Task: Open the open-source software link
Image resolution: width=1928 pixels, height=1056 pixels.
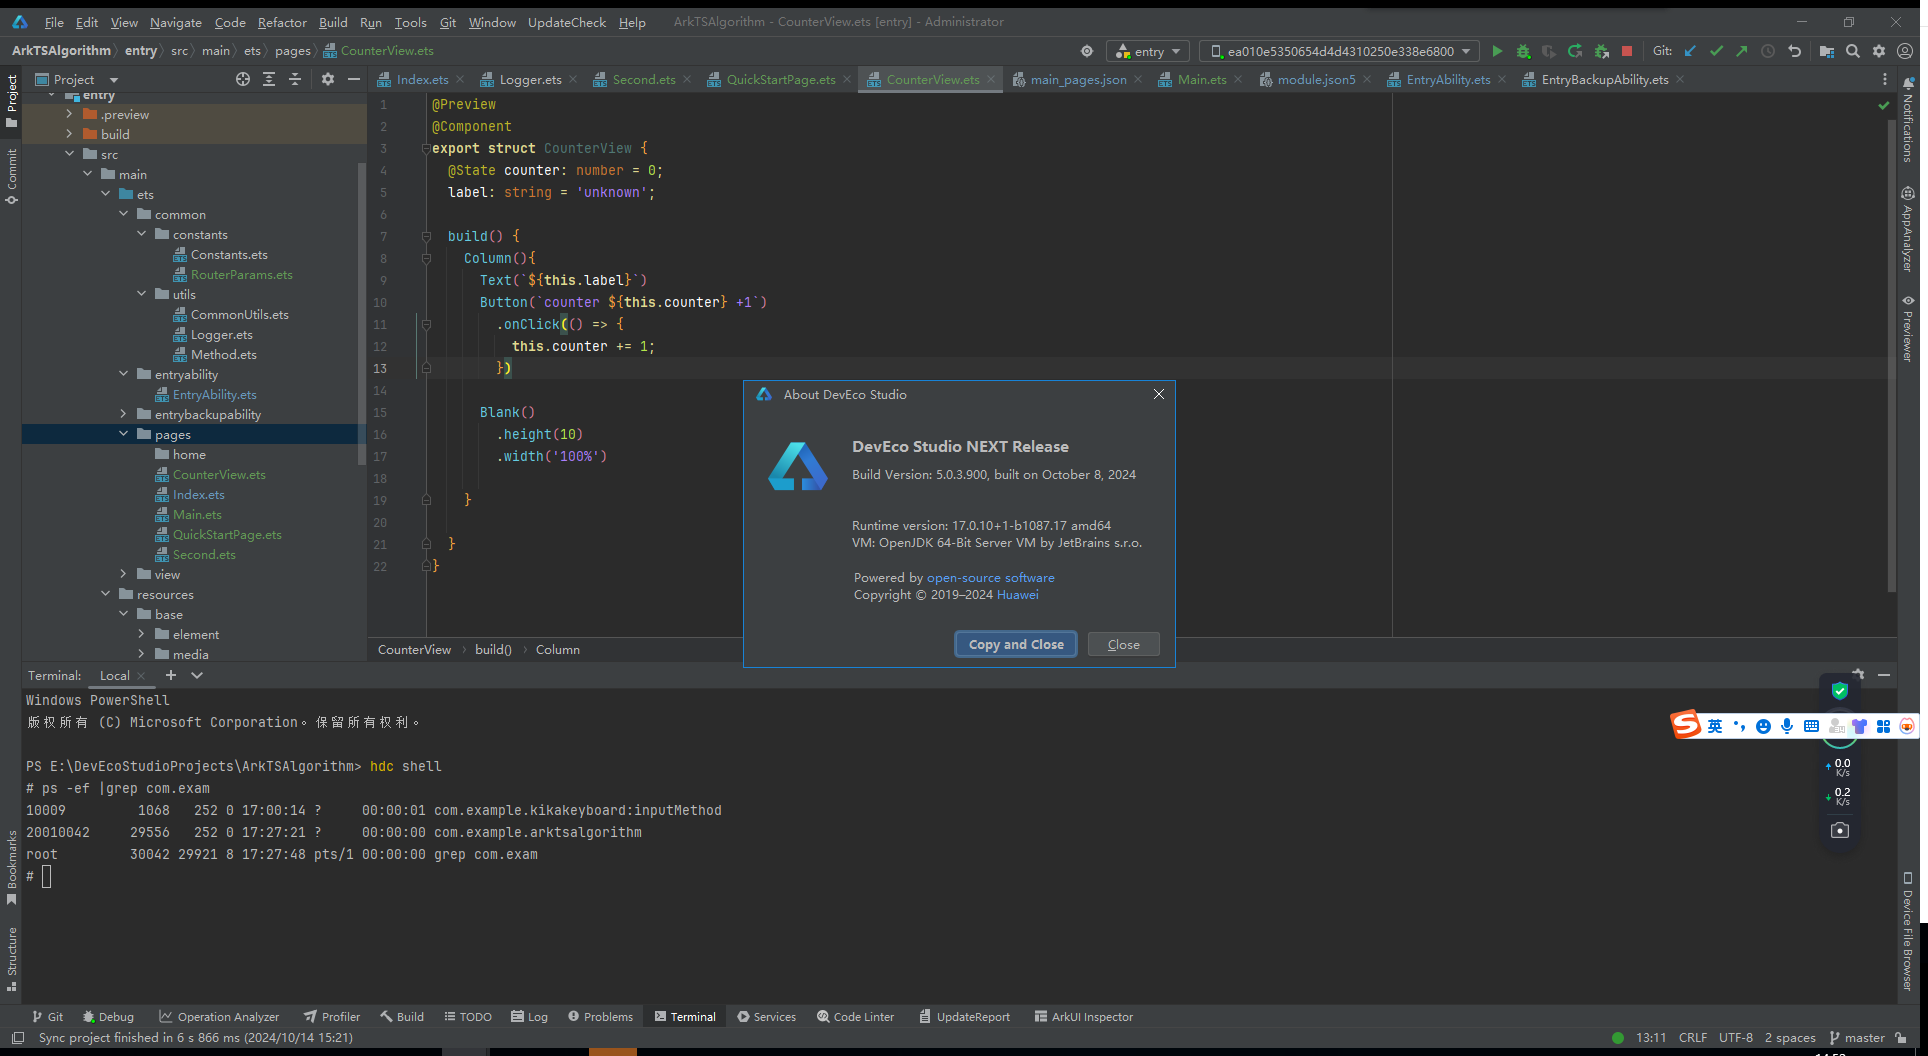Action: pos(990,577)
